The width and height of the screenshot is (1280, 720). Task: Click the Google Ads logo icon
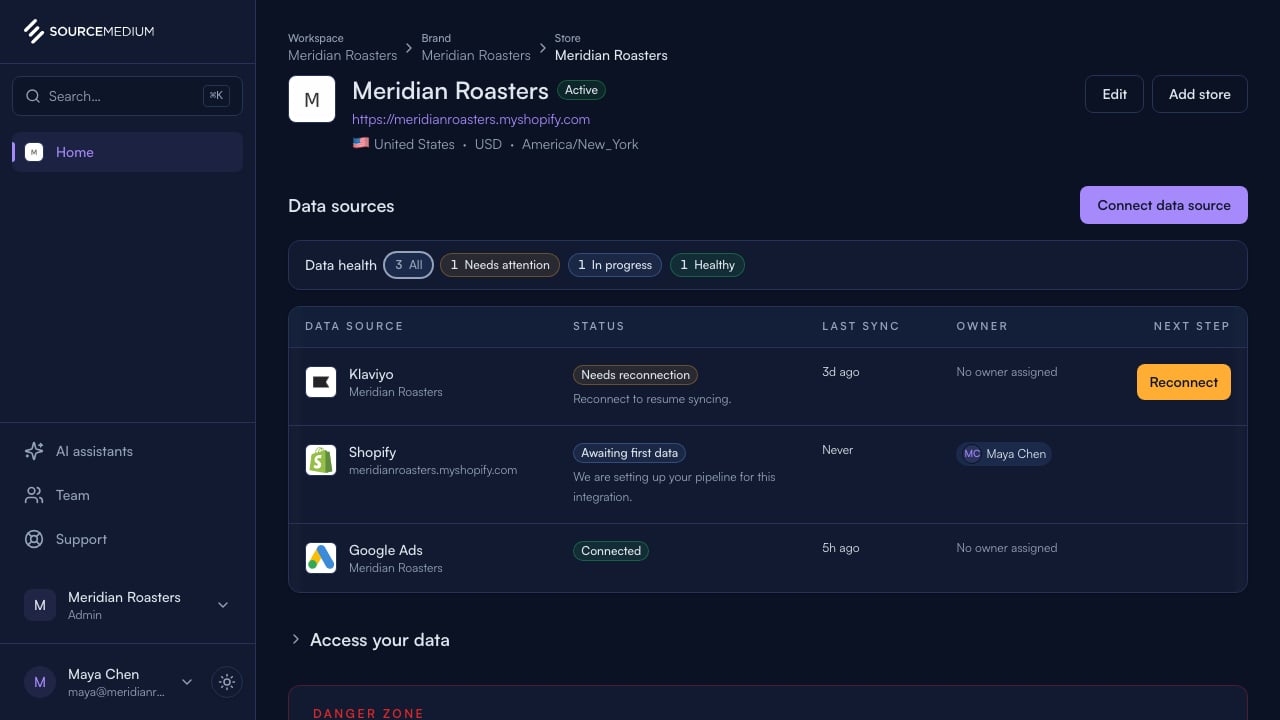point(321,558)
